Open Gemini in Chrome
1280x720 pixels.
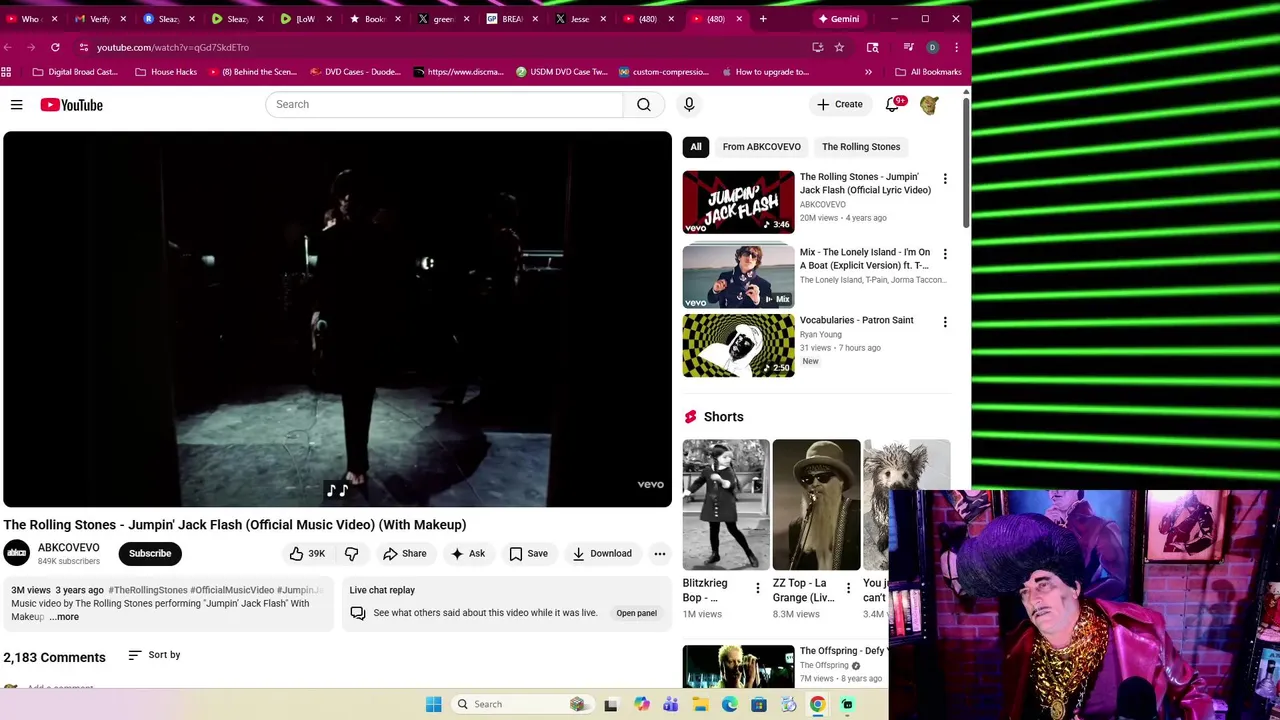click(838, 19)
